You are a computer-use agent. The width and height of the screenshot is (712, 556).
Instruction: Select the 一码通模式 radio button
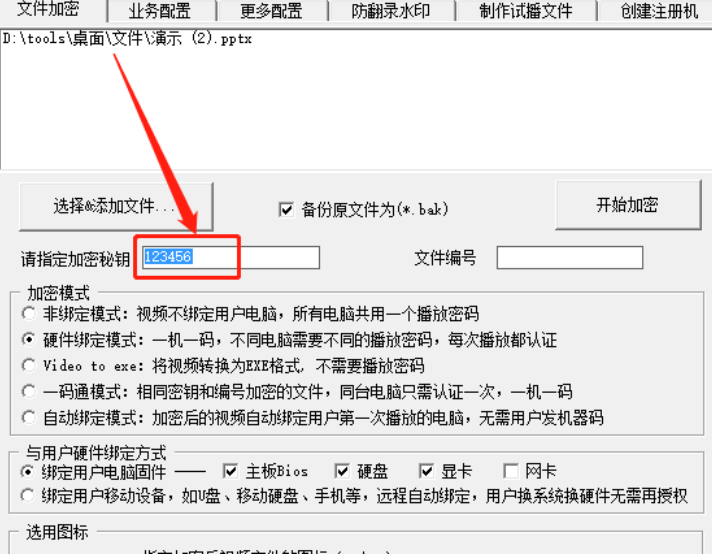[x=29, y=391]
